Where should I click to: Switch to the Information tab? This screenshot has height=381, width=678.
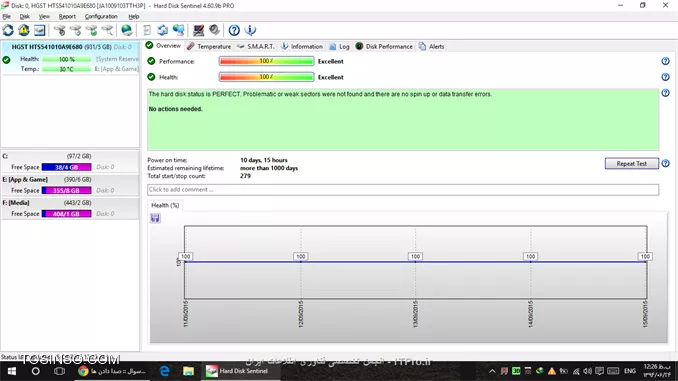click(x=301, y=46)
